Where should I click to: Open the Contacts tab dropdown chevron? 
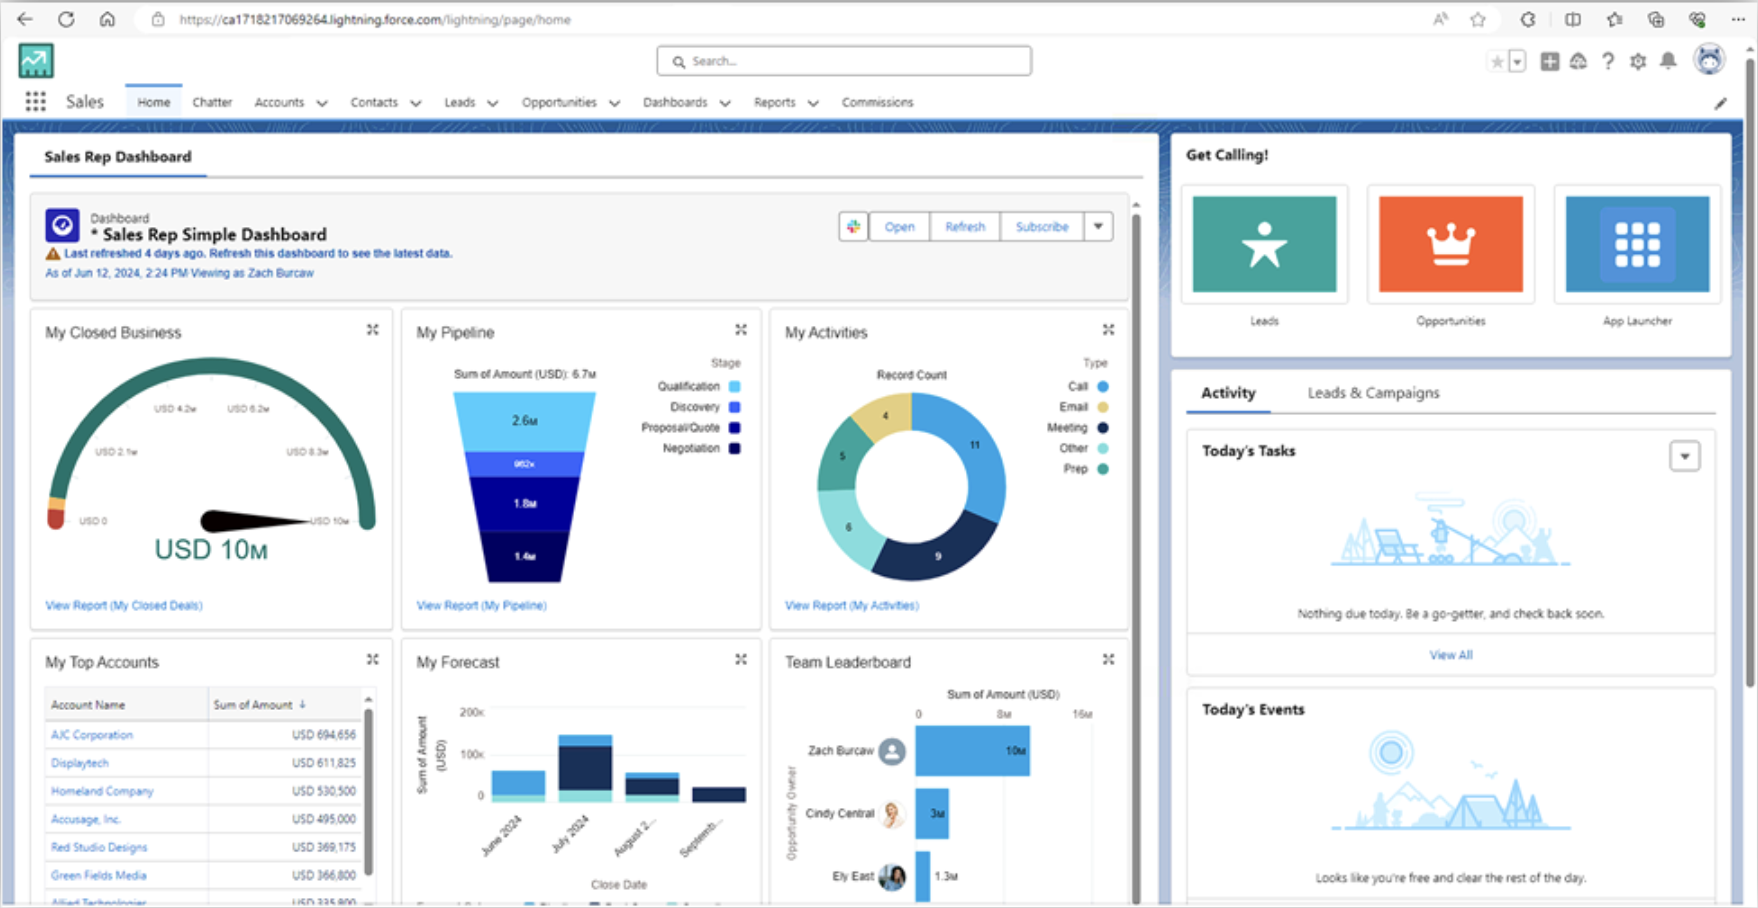[x=416, y=103]
